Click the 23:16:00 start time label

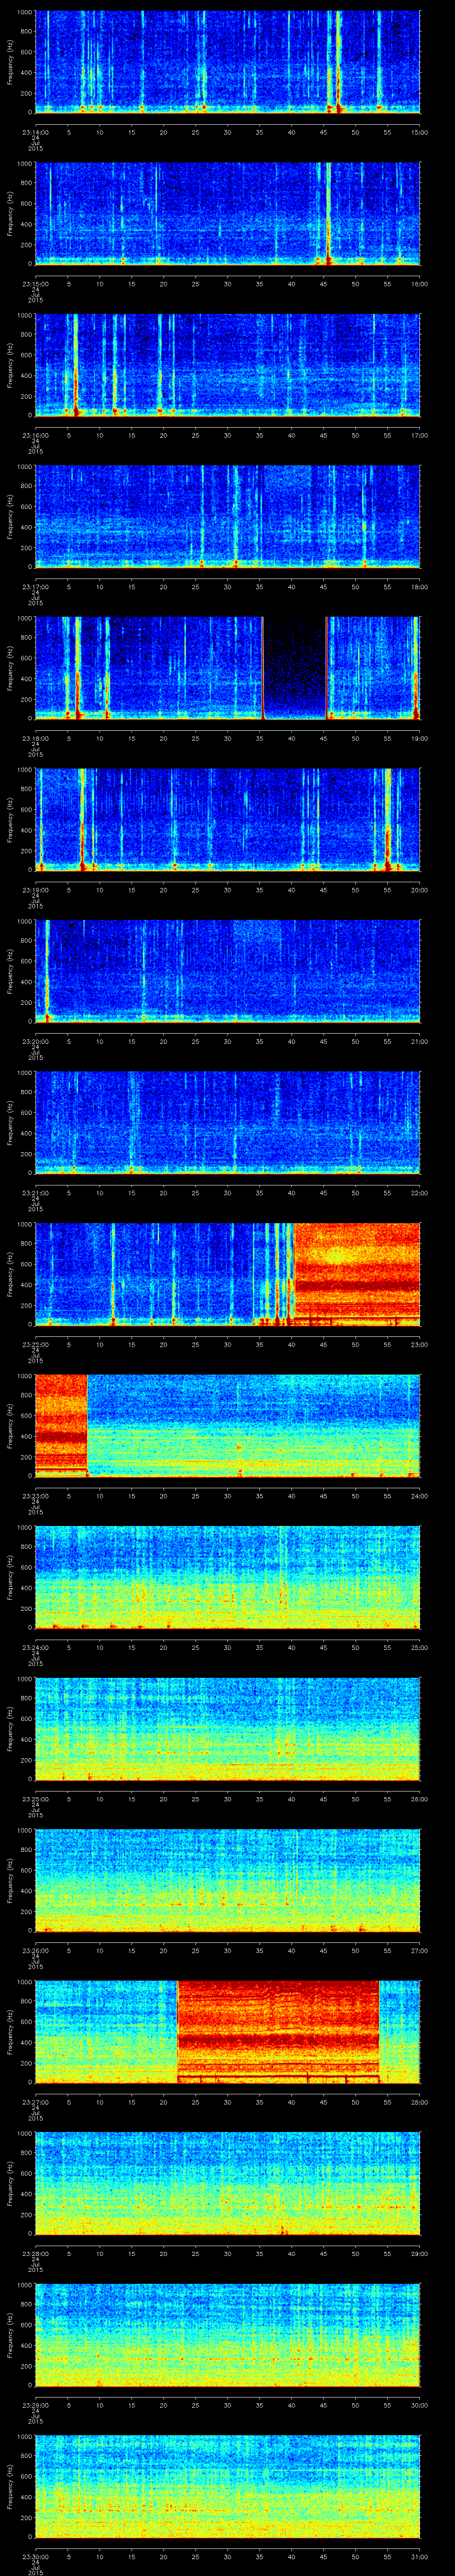coord(35,435)
